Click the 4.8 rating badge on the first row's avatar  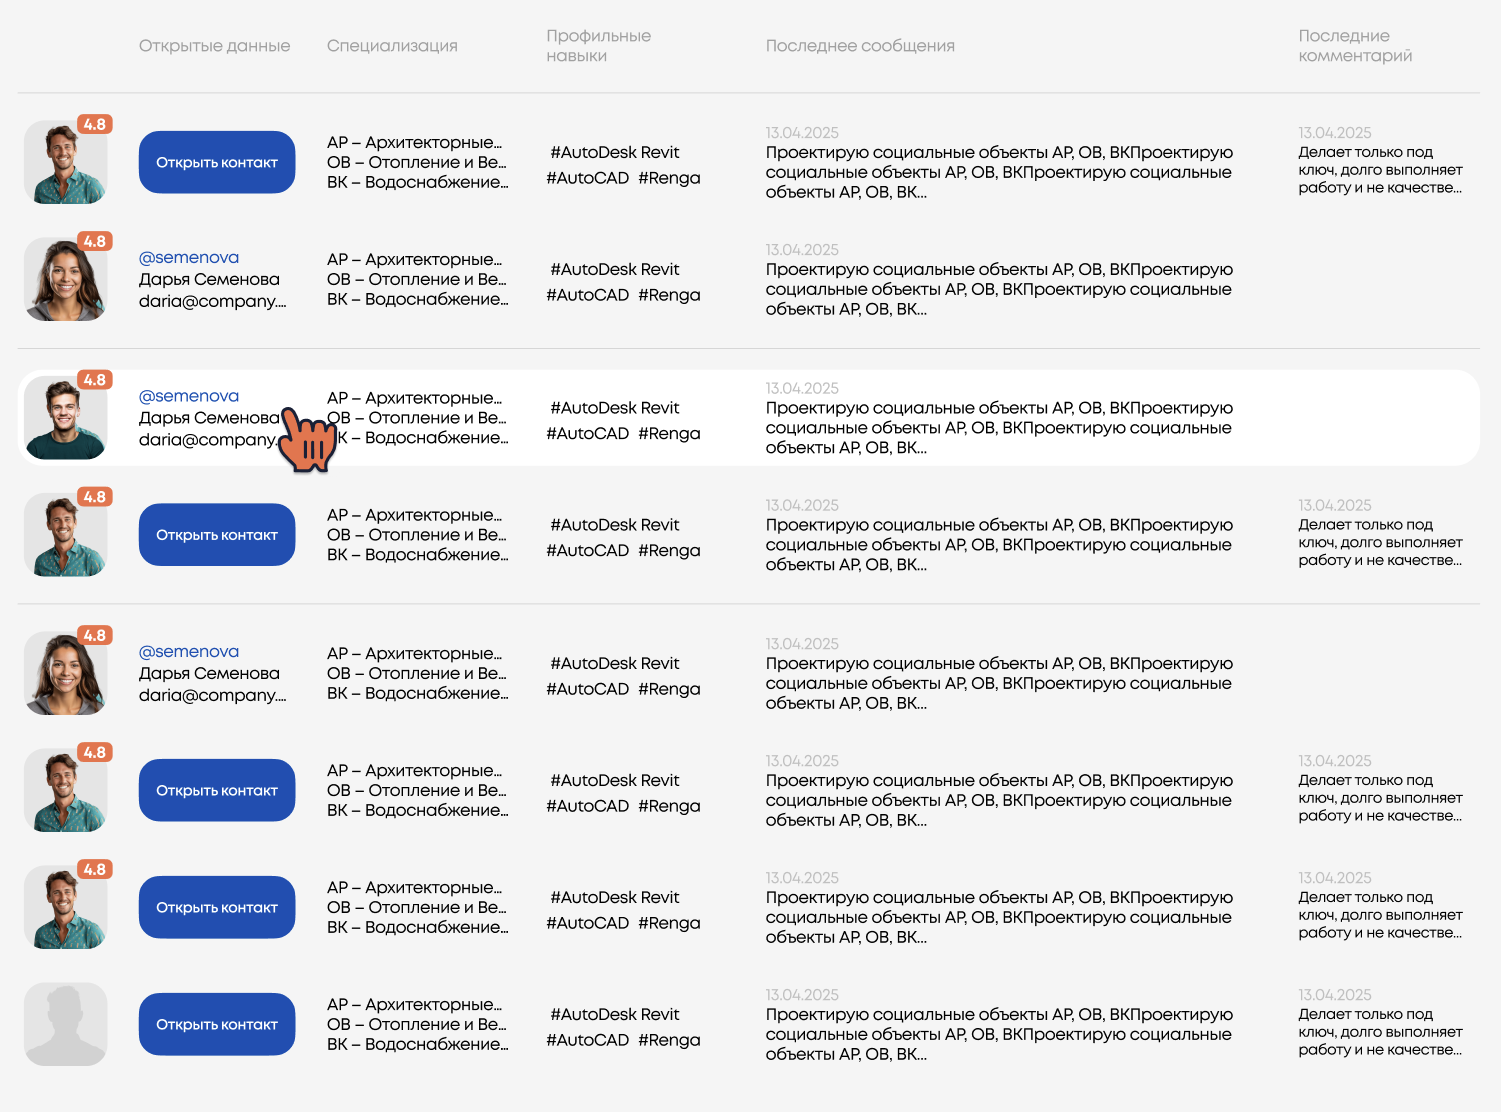(95, 125)
